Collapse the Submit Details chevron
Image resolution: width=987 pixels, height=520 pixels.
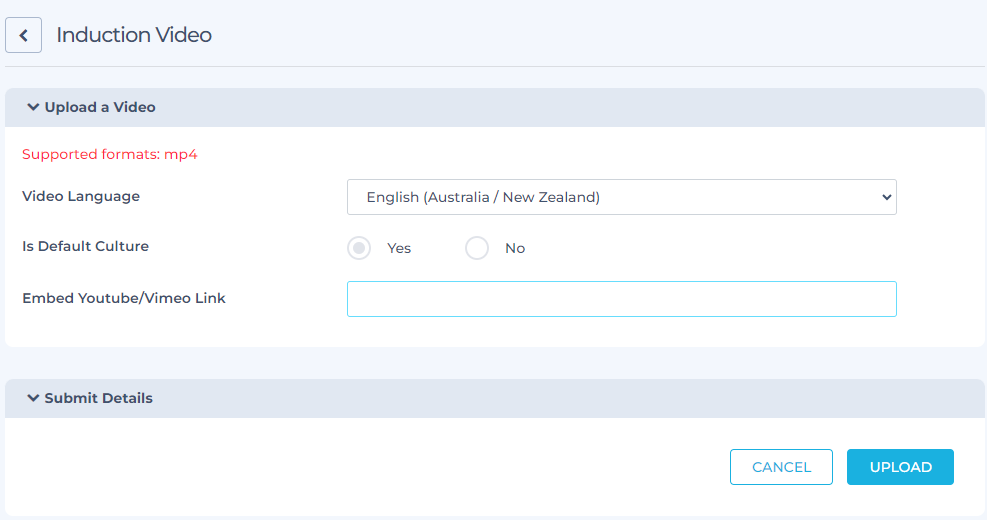click(33, 398)
